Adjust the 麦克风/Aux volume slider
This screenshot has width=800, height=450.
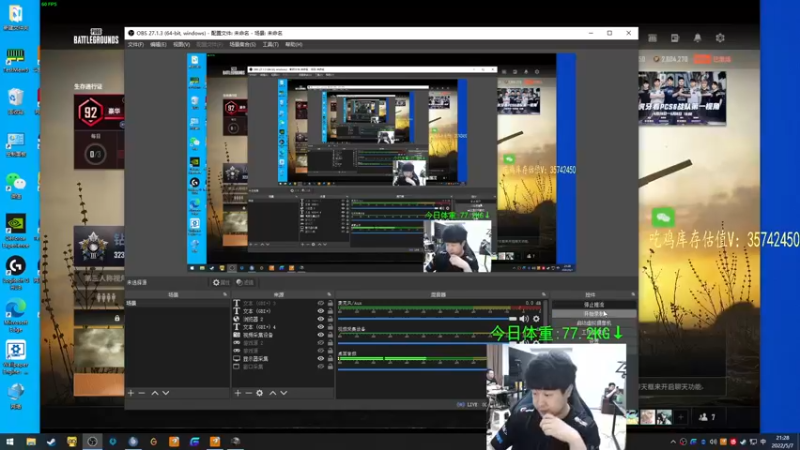click(x=428, y=319)
